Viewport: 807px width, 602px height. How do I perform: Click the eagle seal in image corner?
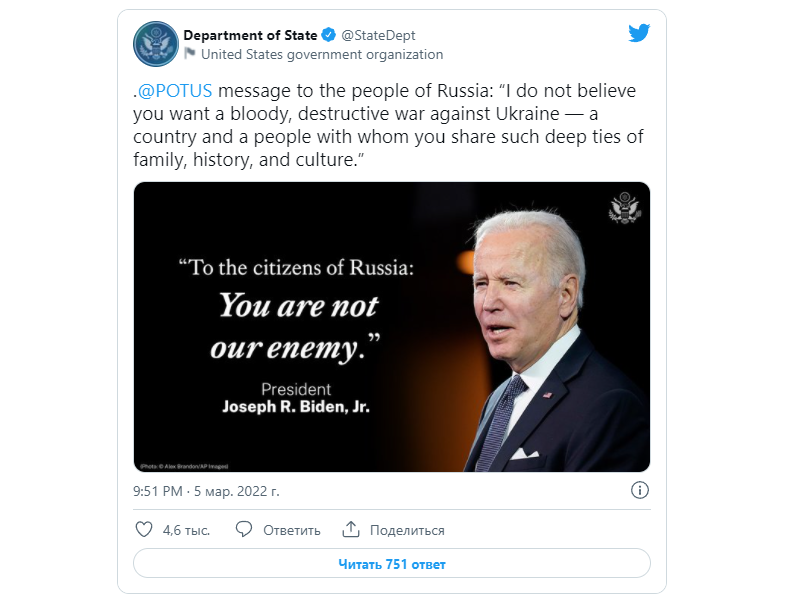(x=624, y=208)
